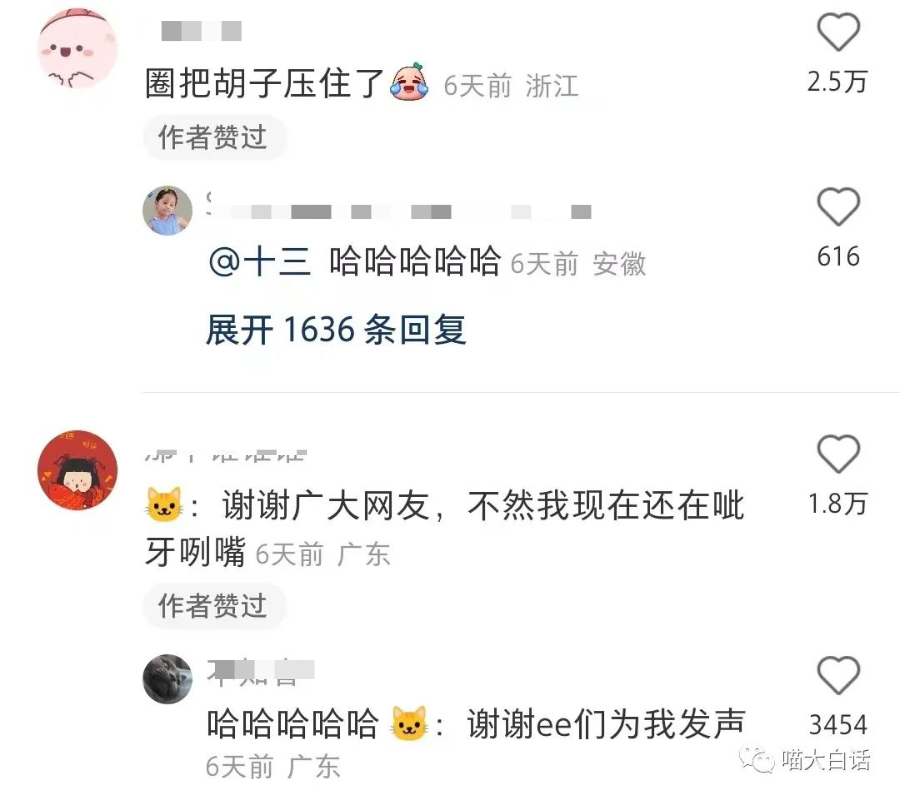Screen dimensions: 900x800
Task: Select the comment starting 谢谢广大网友
Action: (x=445, y=529)
